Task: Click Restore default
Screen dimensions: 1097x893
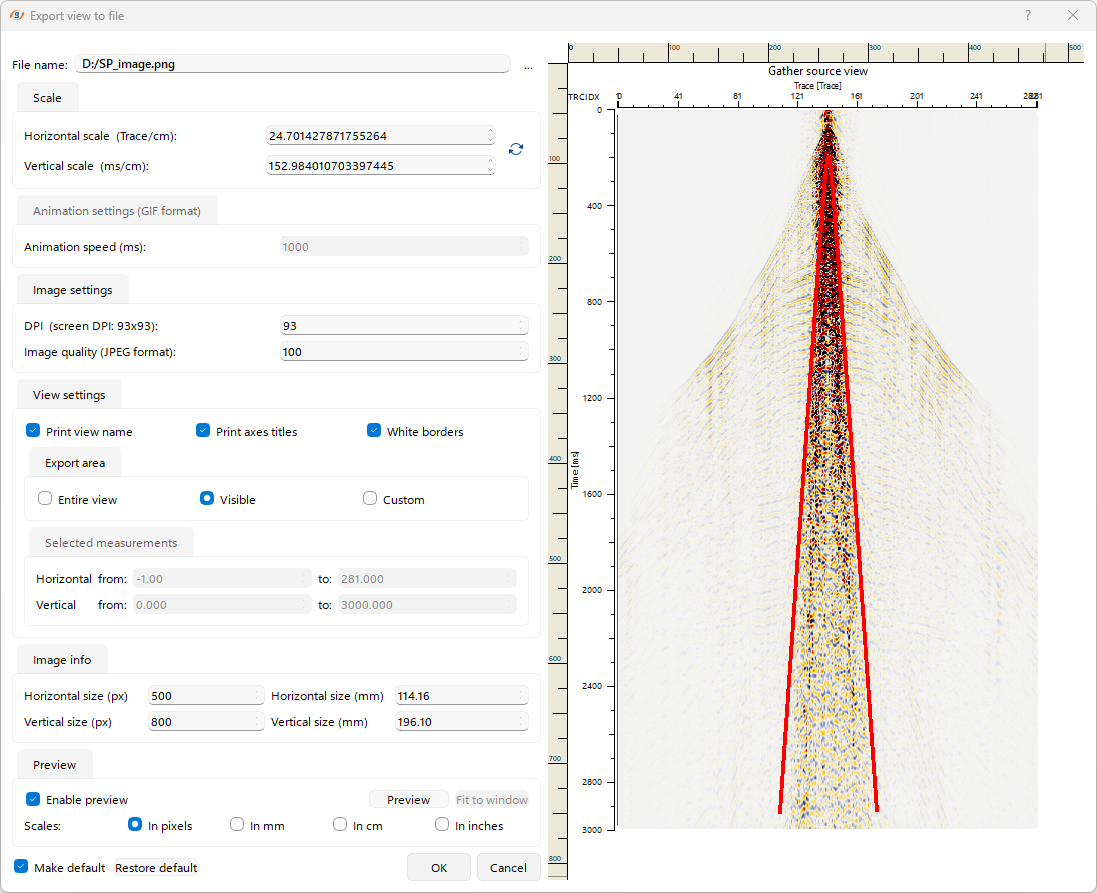Action: pyautogui.click(x=155, y=867)
